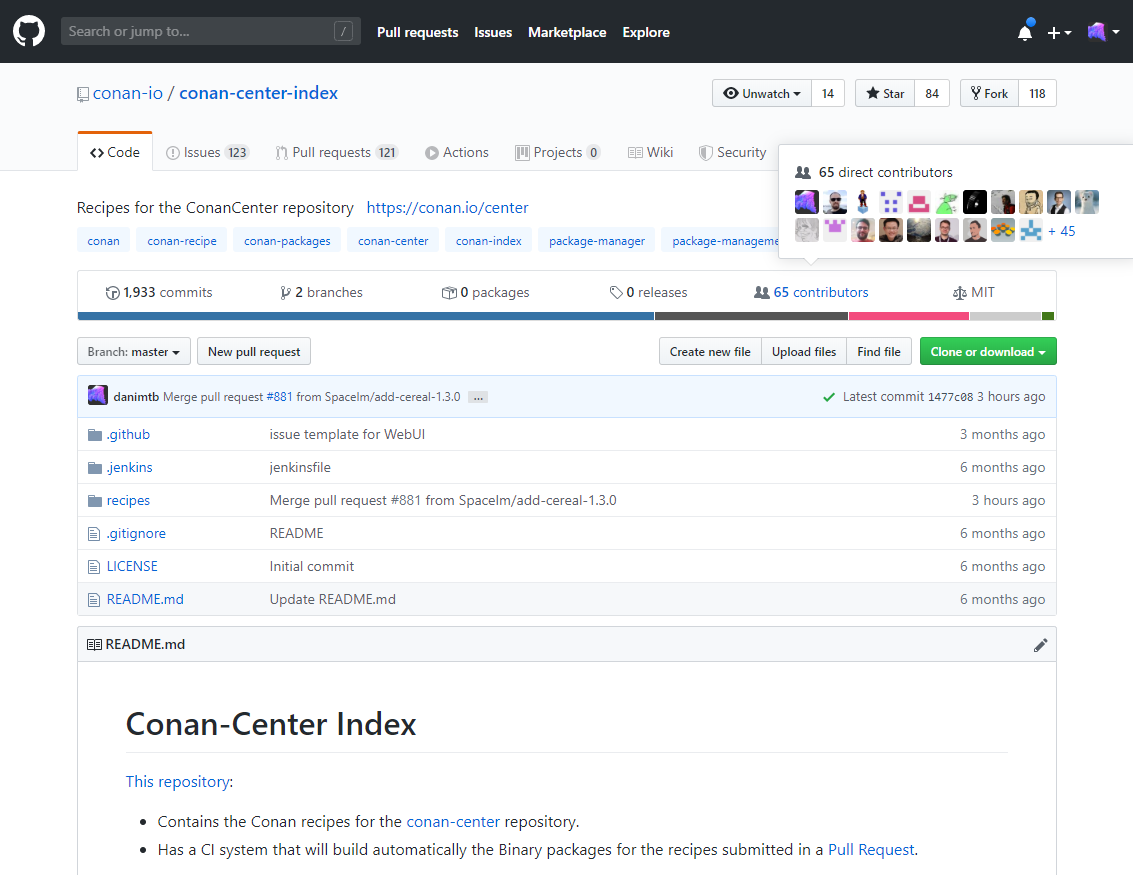The width and height of the screenshot is (1133, 875).
Task: Open the conan-io organization link
Action: pyautogui.click(x=128, y=93)
